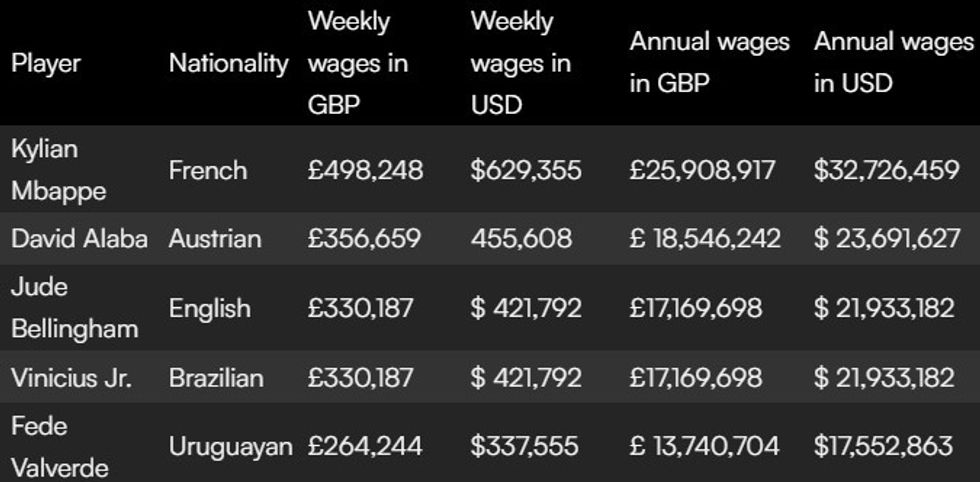Select the $629,355 weekly USD value
This screenshot has width=980, height=482.
(x=525, y=170)
